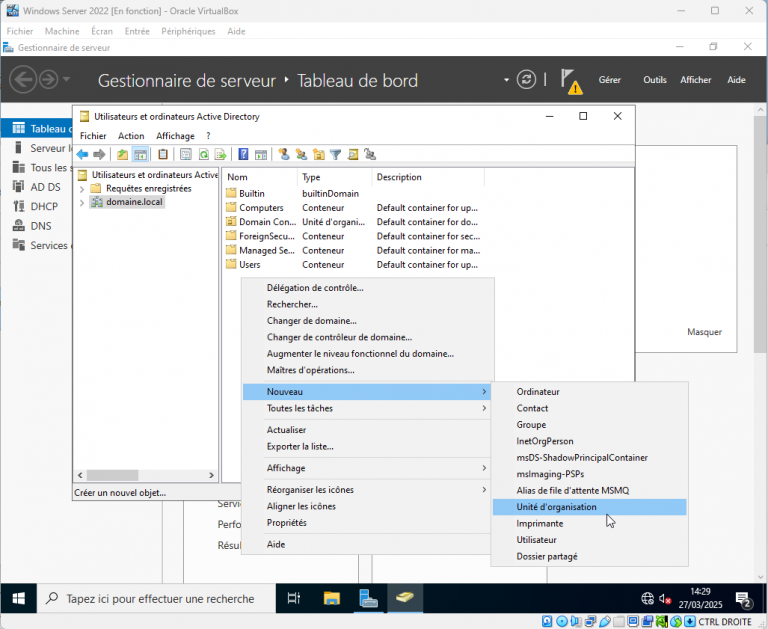Choose Utilisateur from the Nouveau submenu
Image resolution: width=768 pixels, height=629 pixels.
[536, 540]
